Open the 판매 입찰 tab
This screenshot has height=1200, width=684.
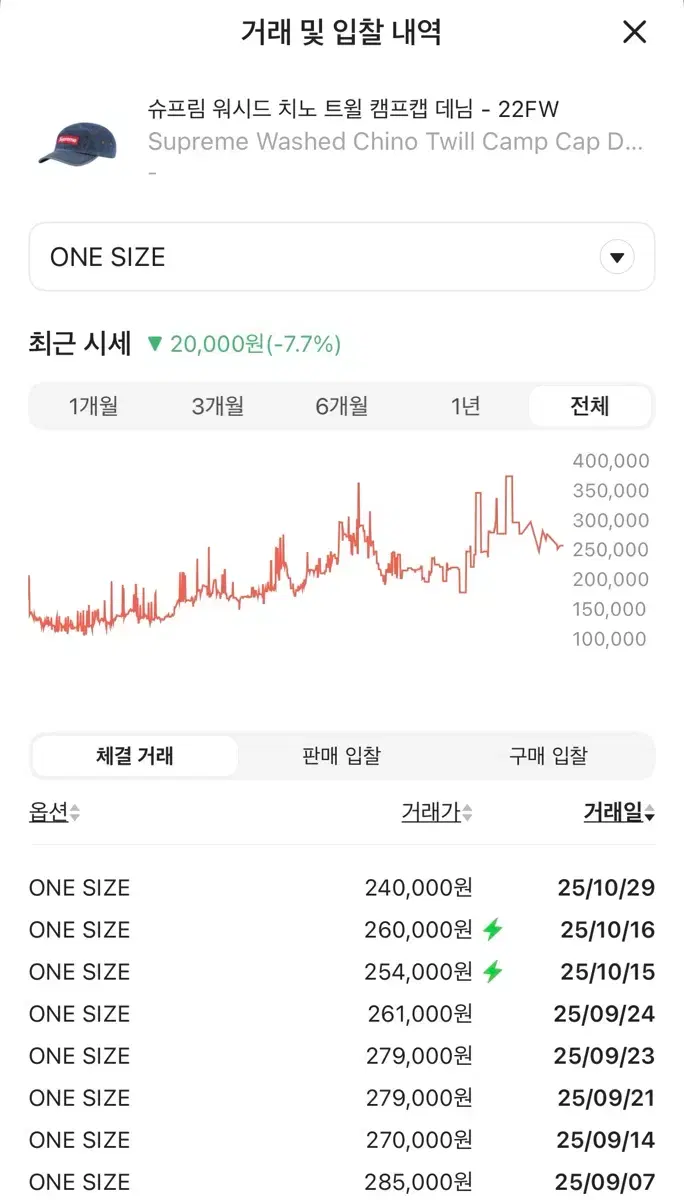(341, 756)
